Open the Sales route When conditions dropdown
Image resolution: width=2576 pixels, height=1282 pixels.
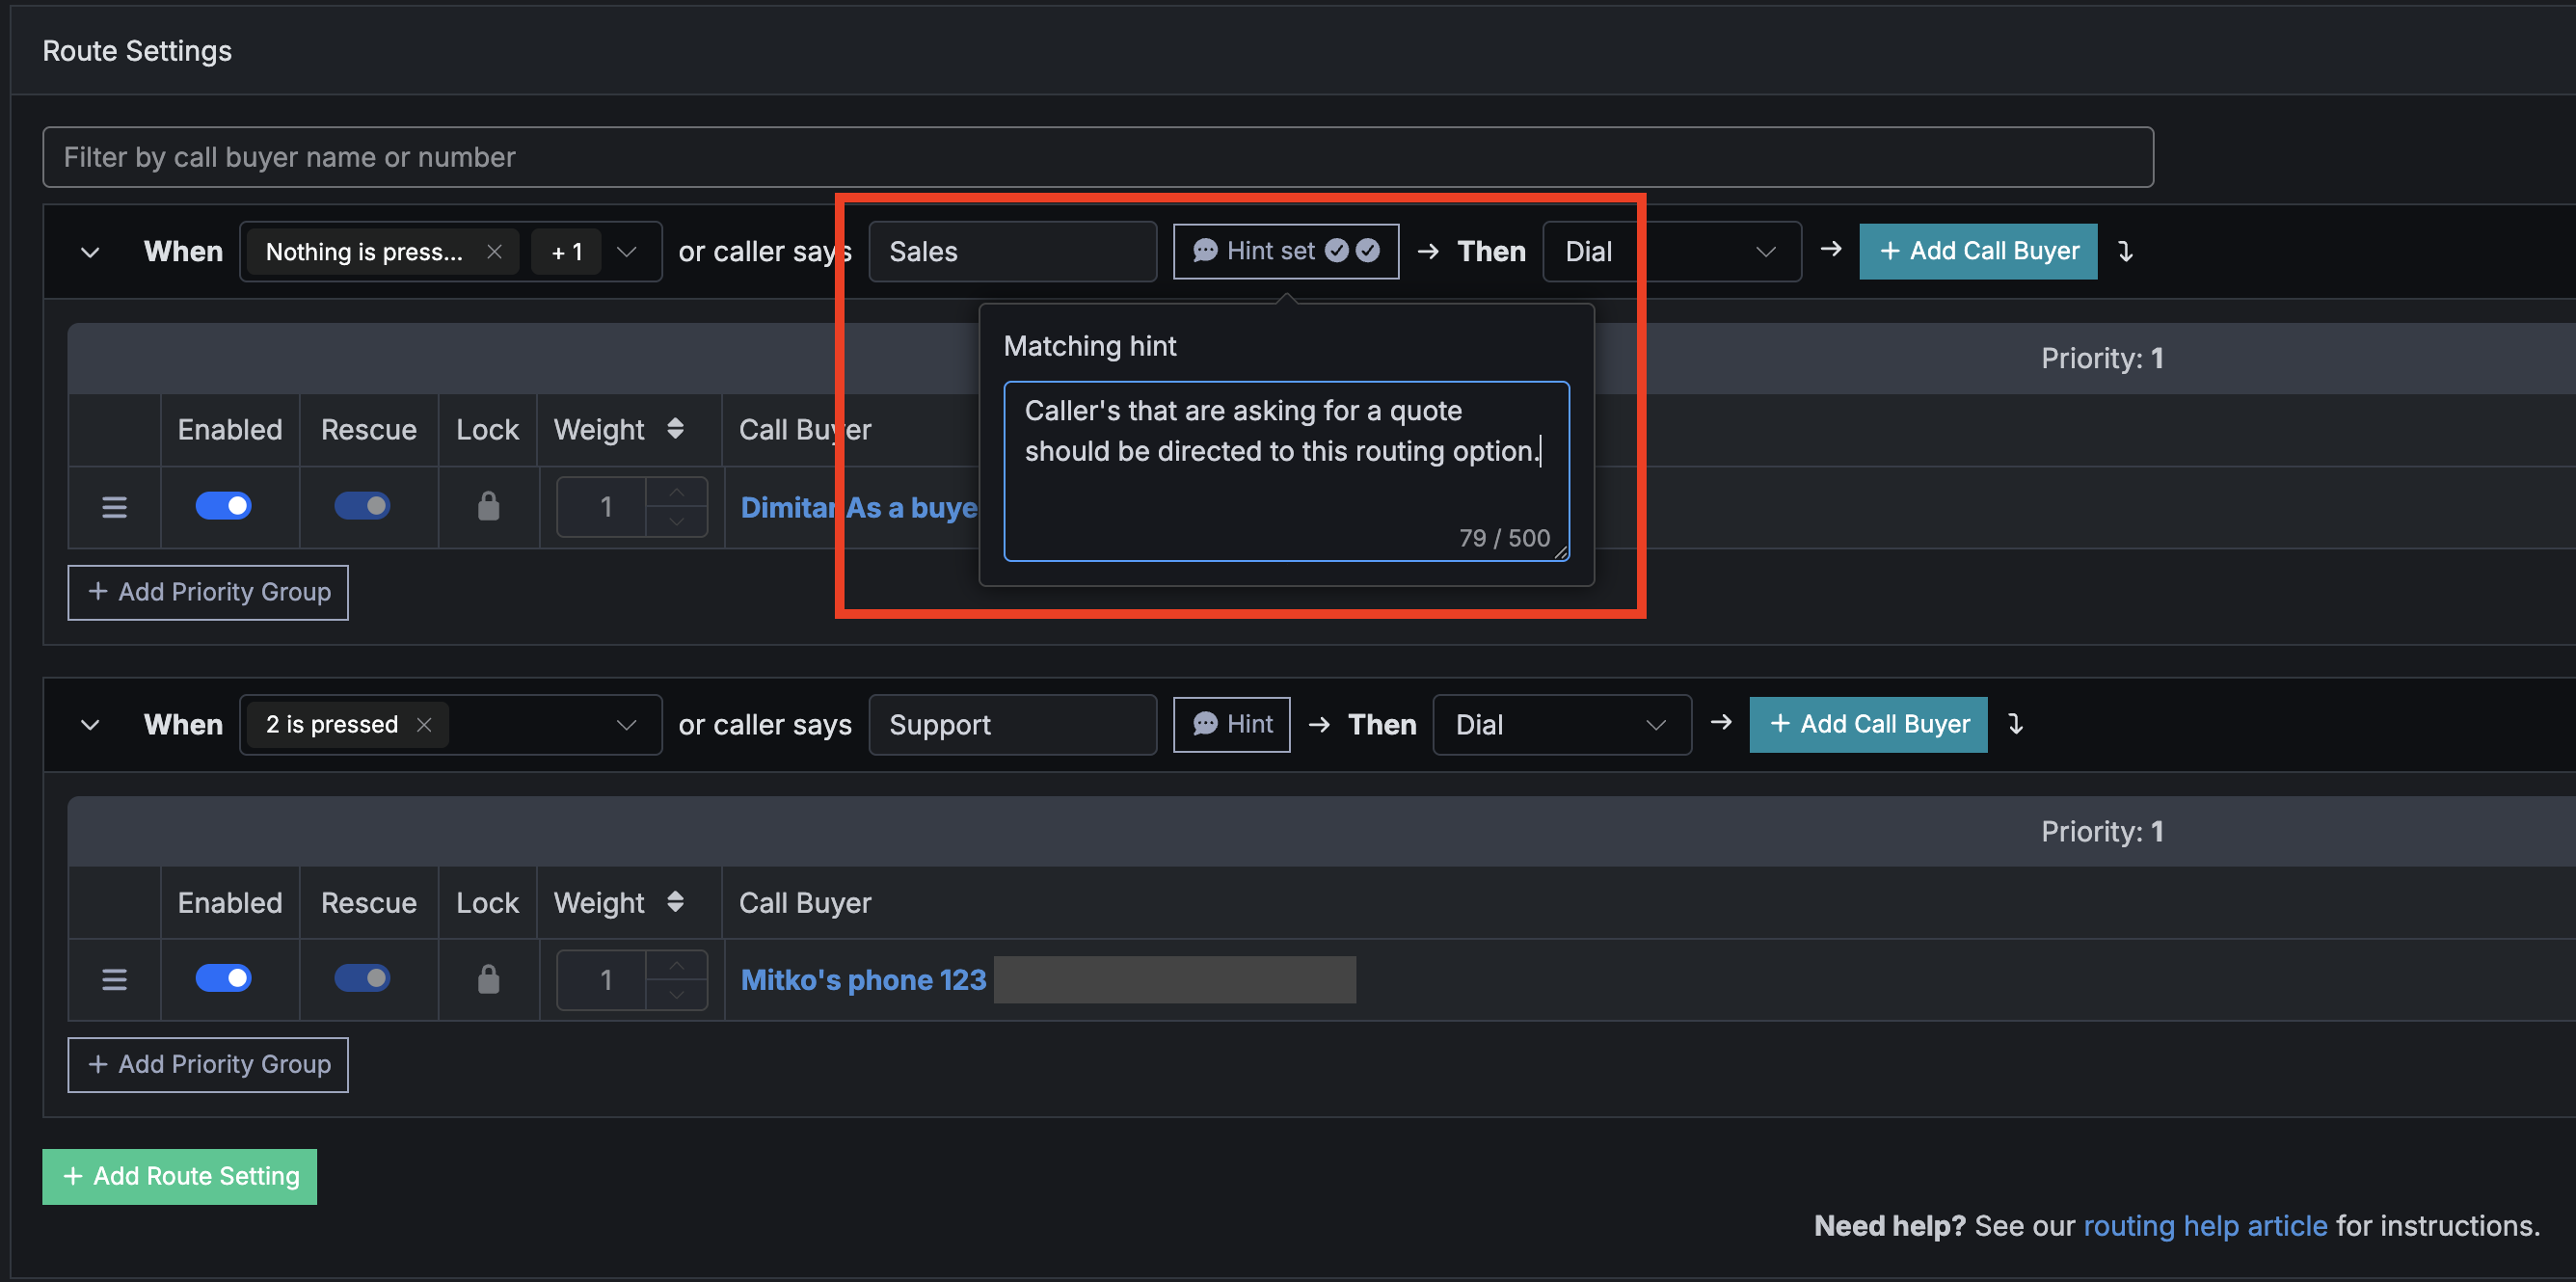[627, 252]
